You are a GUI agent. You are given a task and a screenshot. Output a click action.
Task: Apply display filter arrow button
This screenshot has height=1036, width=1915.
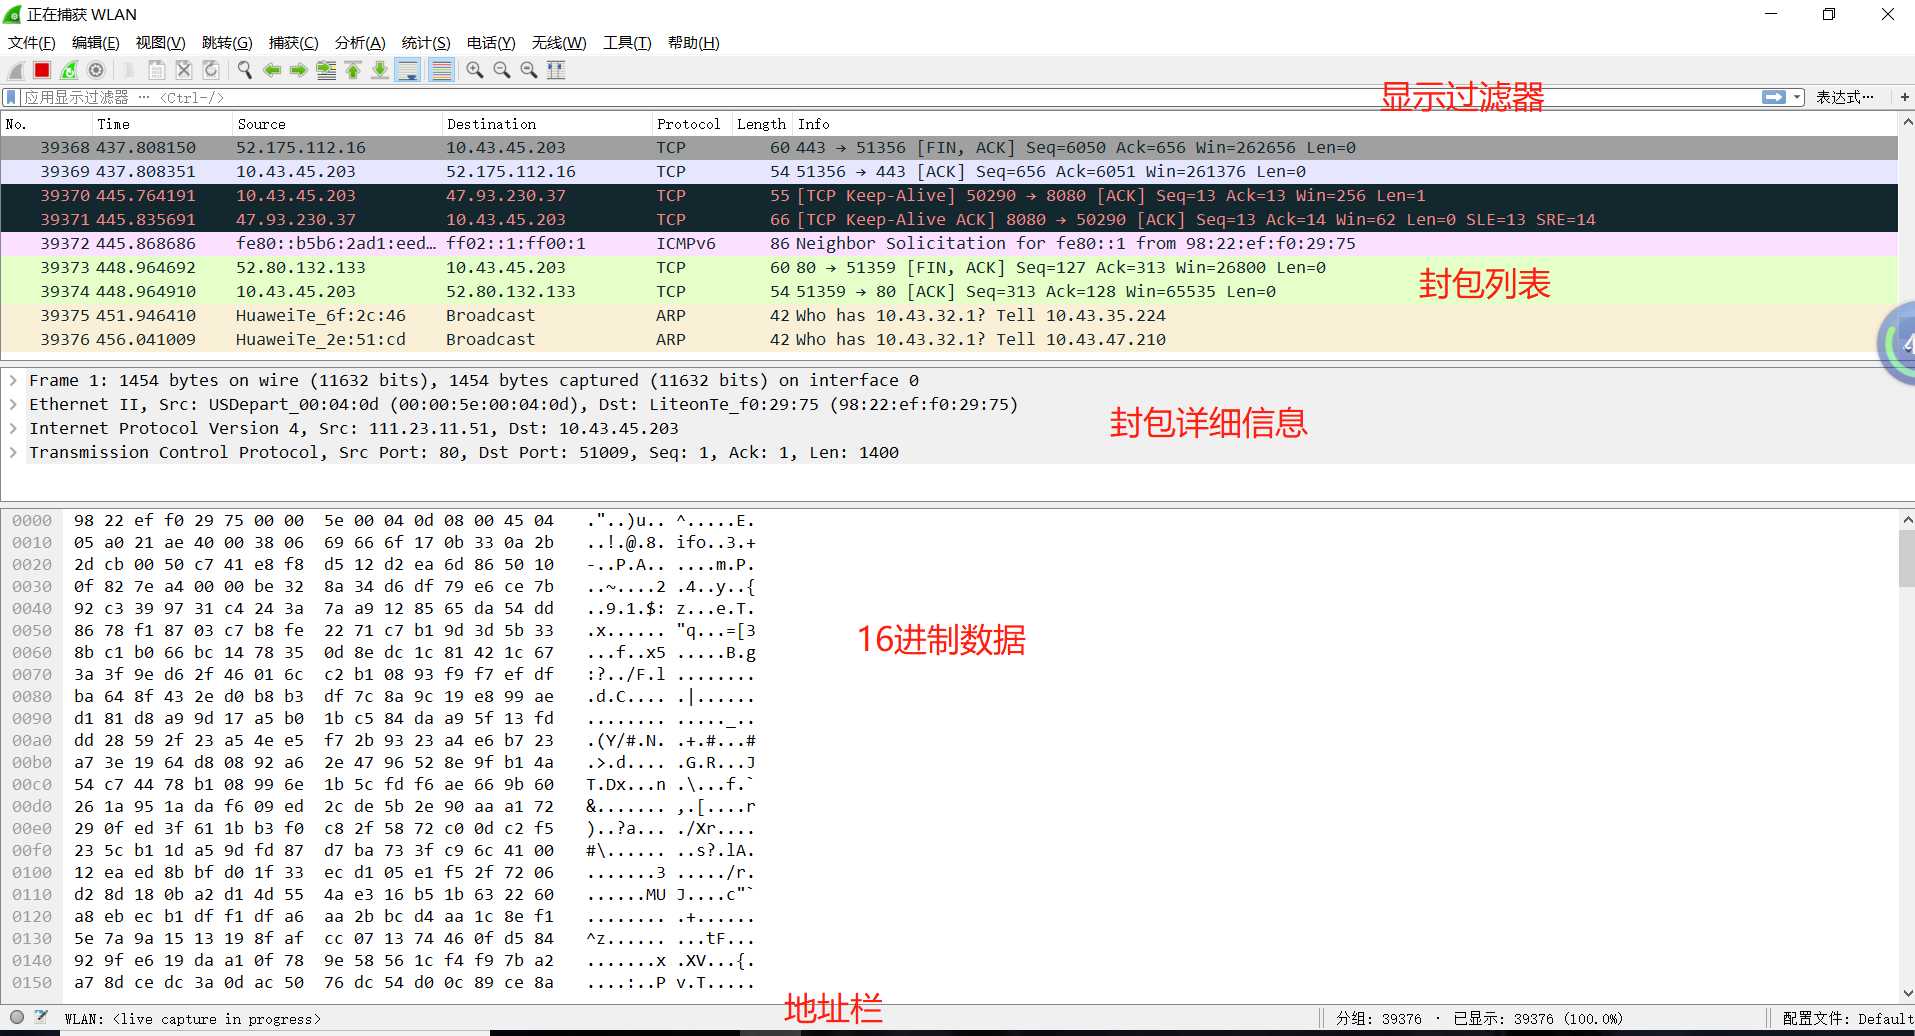click(x=1773, y=97)
